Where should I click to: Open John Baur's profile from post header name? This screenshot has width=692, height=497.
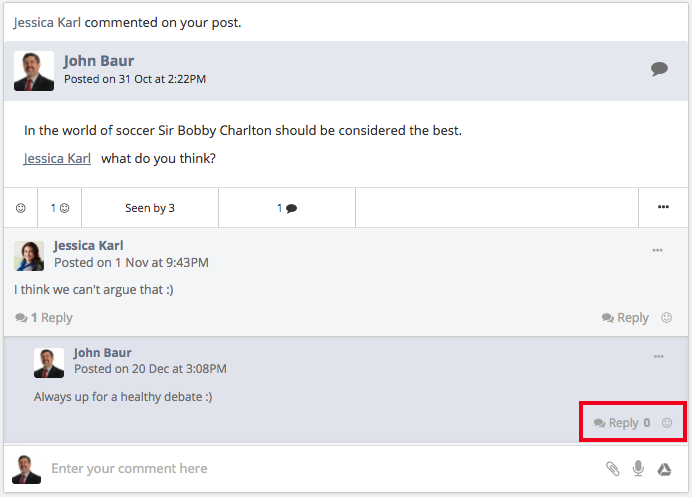click(x=98, y=60)
